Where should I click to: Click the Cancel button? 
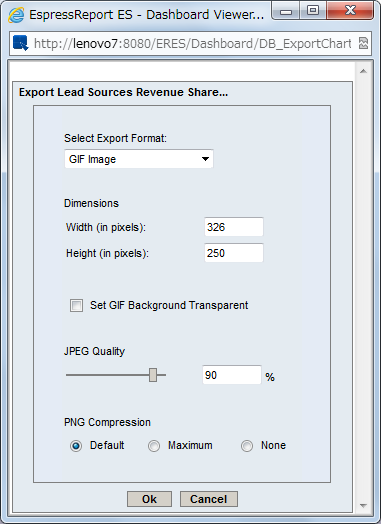209,499
